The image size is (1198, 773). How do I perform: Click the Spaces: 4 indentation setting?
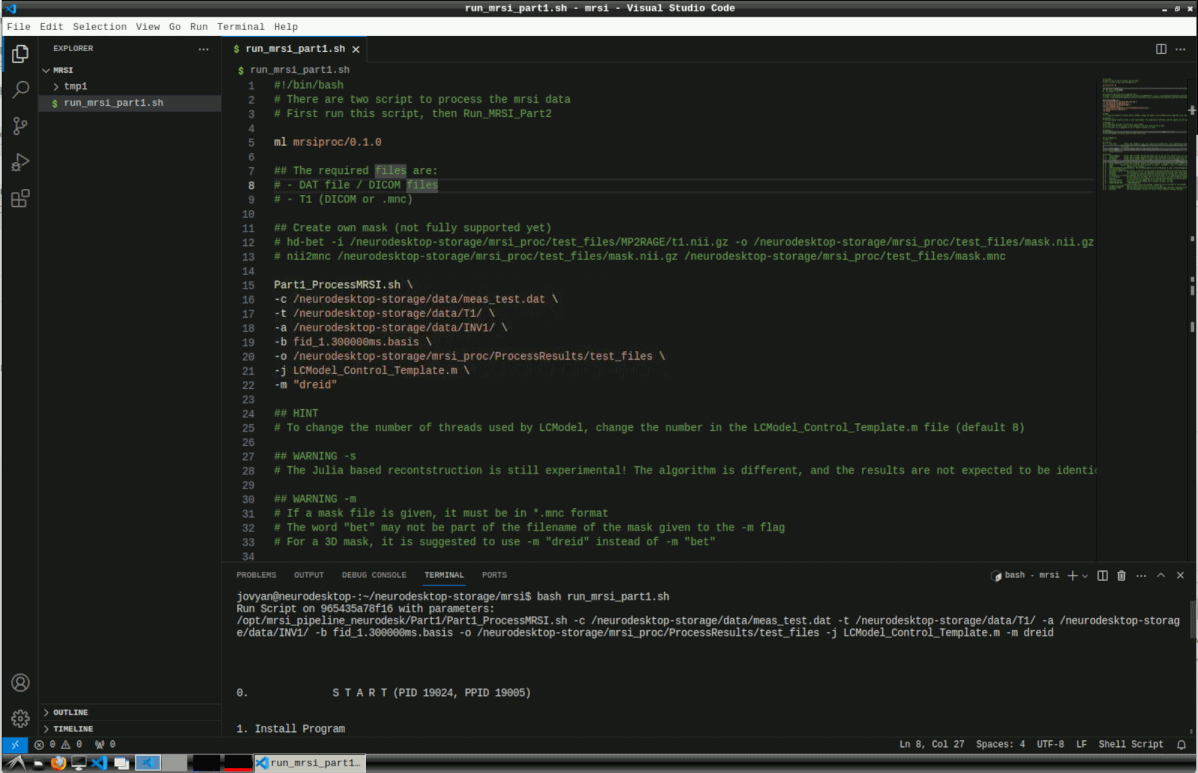point(1000,744)
